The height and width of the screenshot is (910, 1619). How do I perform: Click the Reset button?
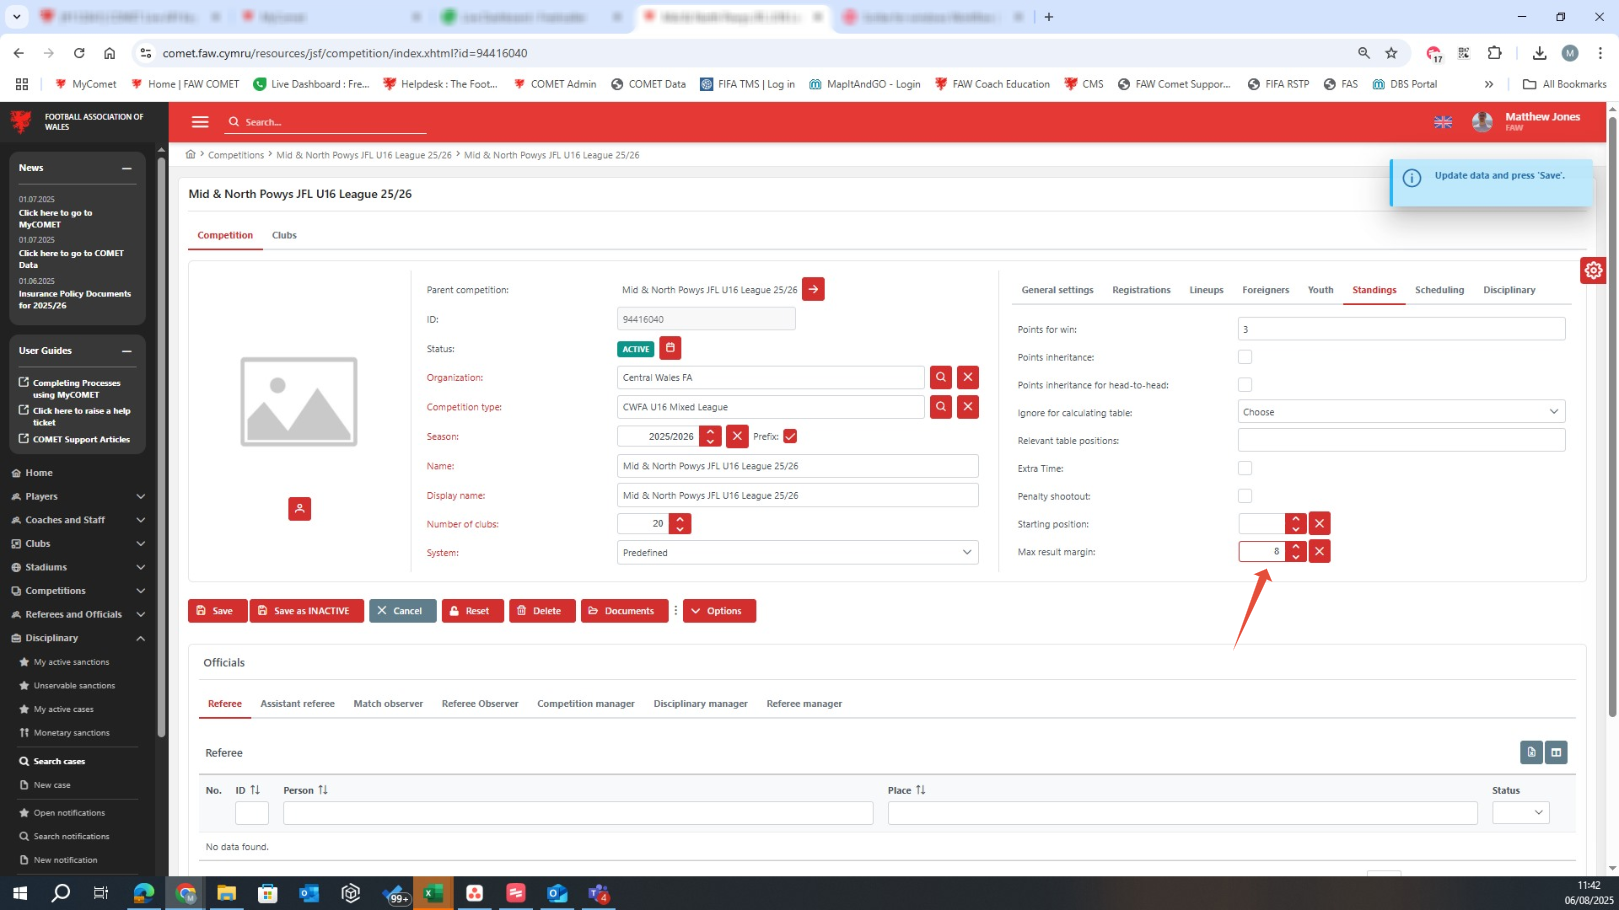[472, 611]
